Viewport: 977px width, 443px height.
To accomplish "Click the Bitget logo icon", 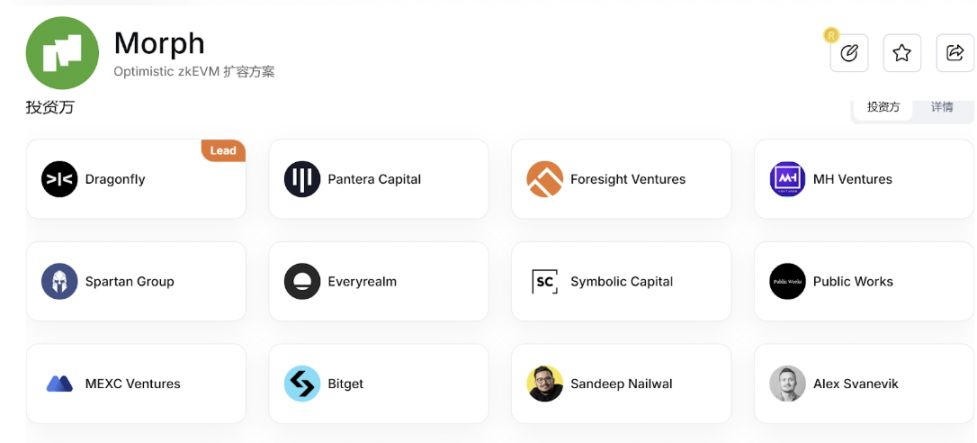I will (x=302, y=384).
